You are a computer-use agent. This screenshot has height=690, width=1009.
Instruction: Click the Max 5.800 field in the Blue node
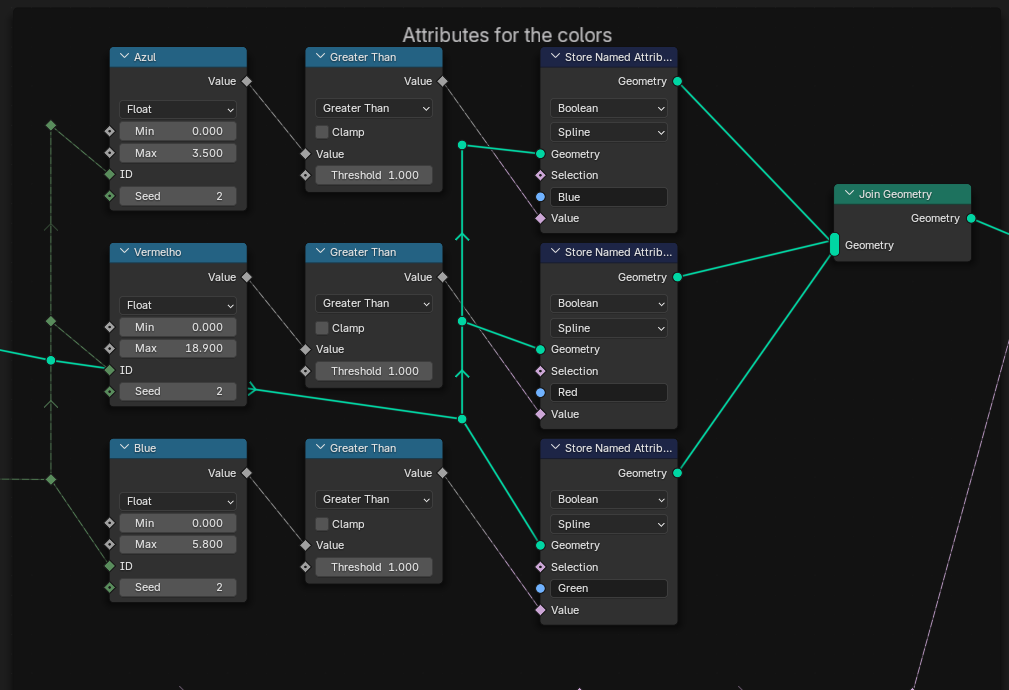click(x=178, y=544)
